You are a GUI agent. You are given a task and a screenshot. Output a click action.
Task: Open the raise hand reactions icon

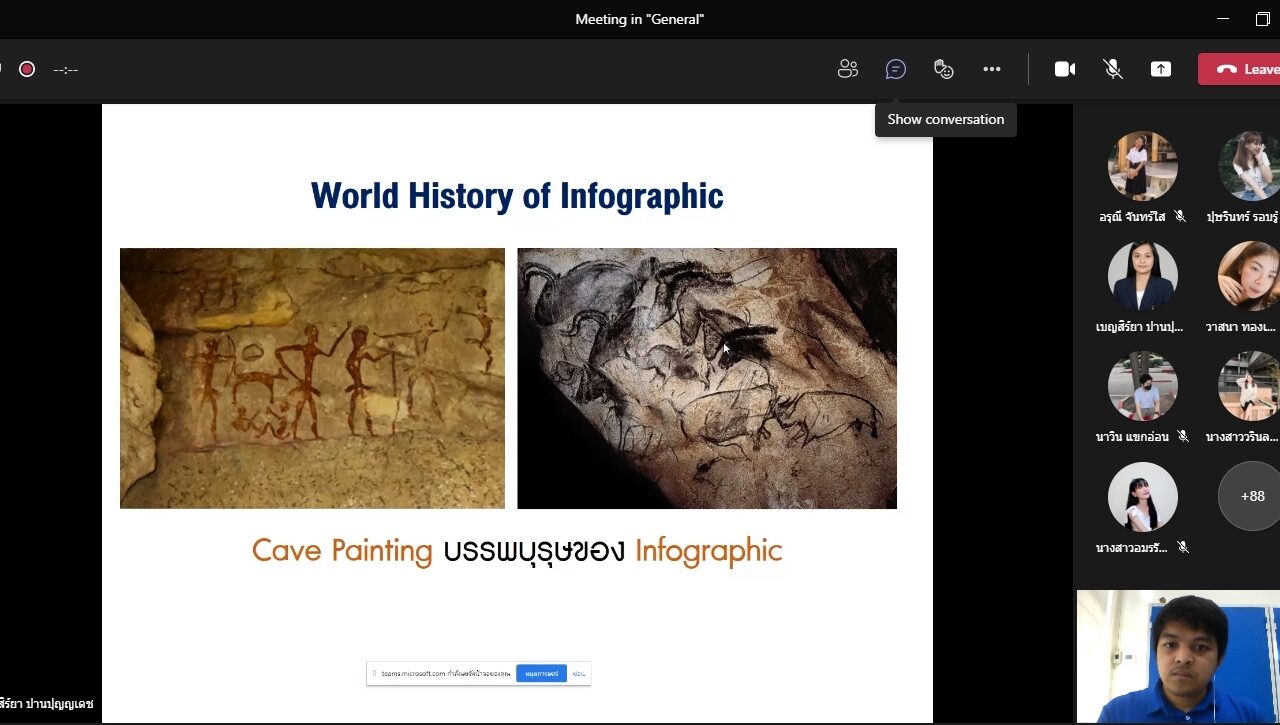click(944, 69)
